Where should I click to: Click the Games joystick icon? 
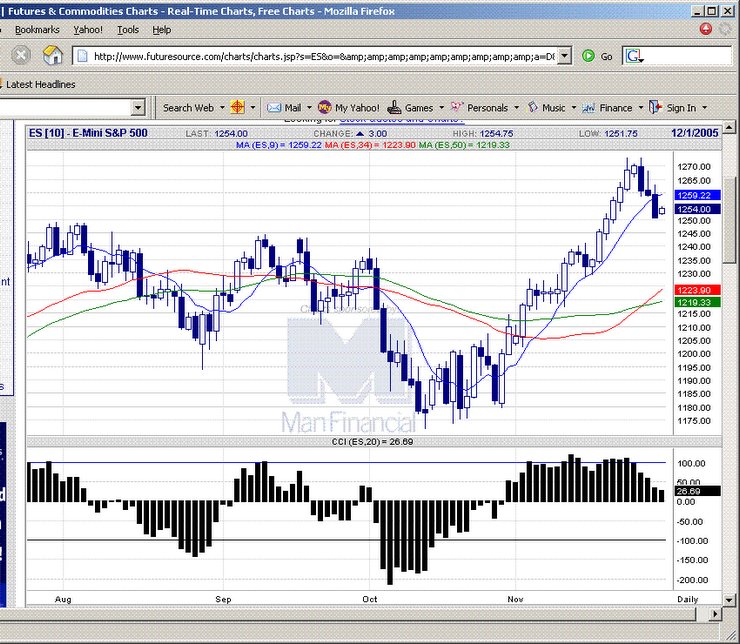(394, 108)
